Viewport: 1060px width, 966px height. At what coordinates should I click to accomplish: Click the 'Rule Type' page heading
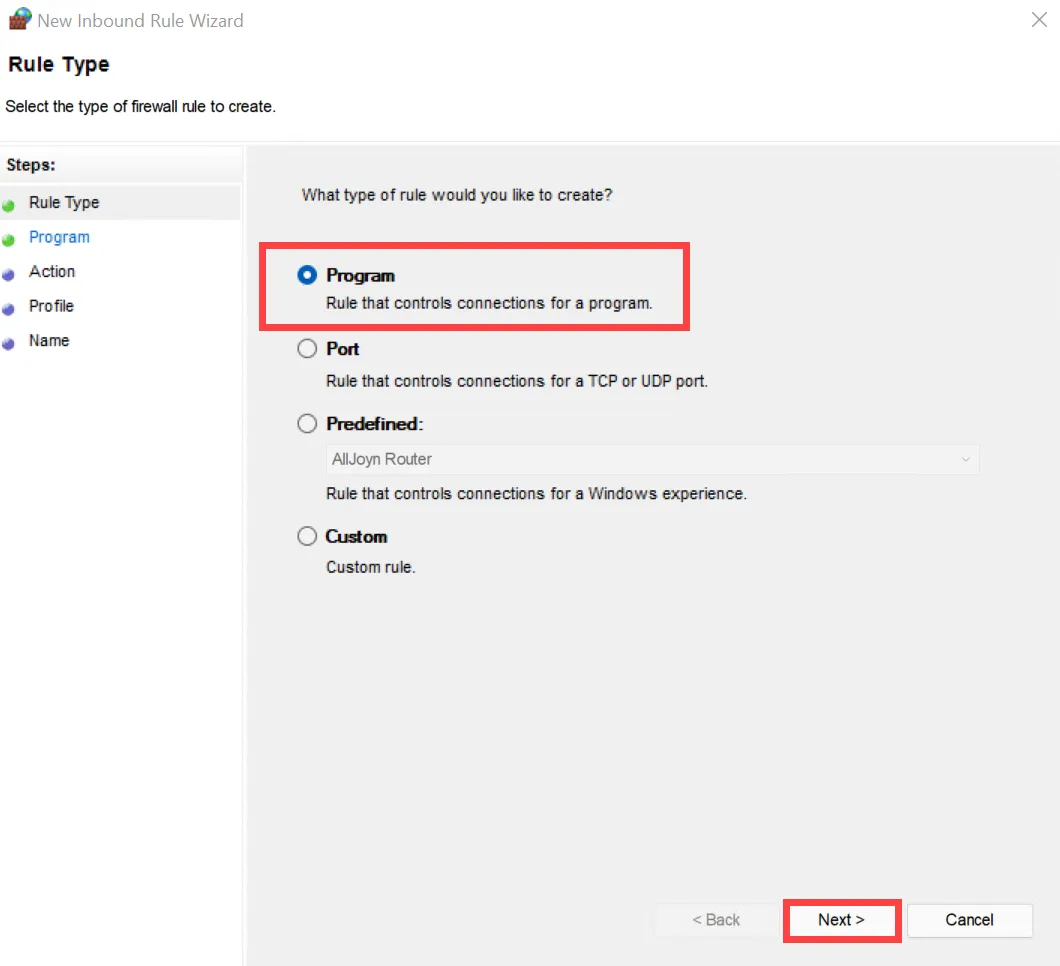tap(59, 64)
